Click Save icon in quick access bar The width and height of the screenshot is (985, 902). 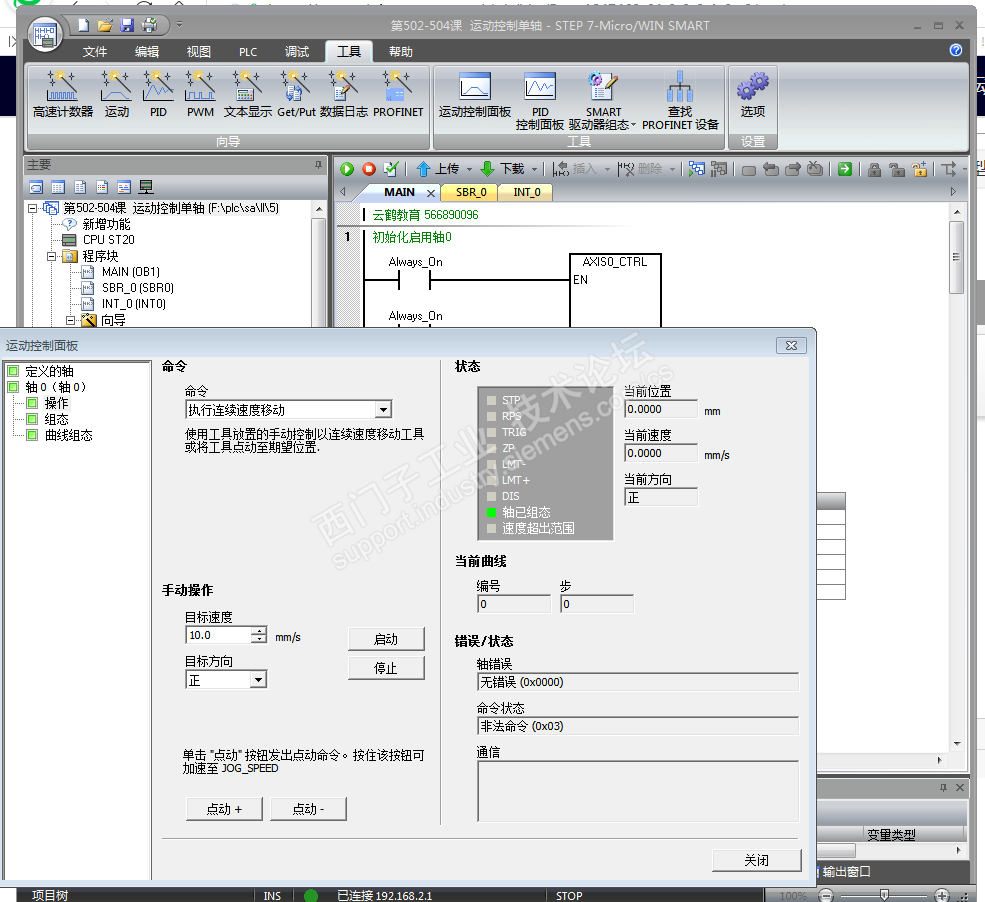coord(127,25)
